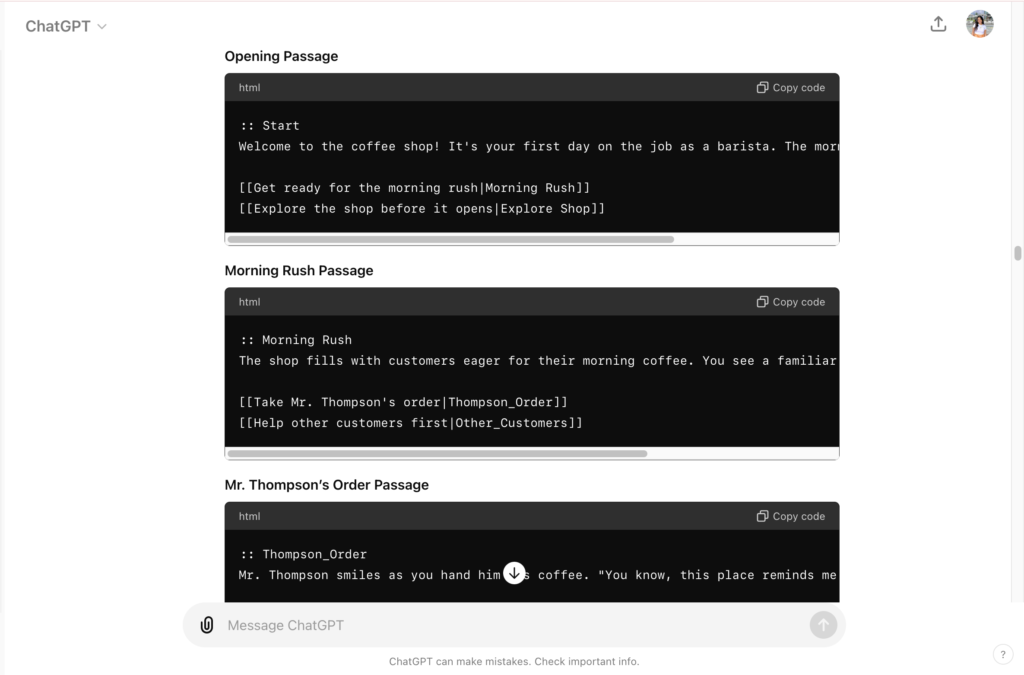Copy code of Mr. Thompson's Order block
The image size is (1024, 675).
(791, 517)
